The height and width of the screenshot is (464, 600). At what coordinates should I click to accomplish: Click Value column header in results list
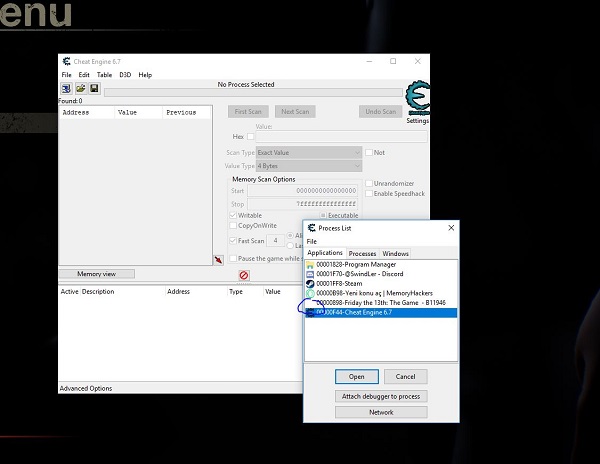139,112
